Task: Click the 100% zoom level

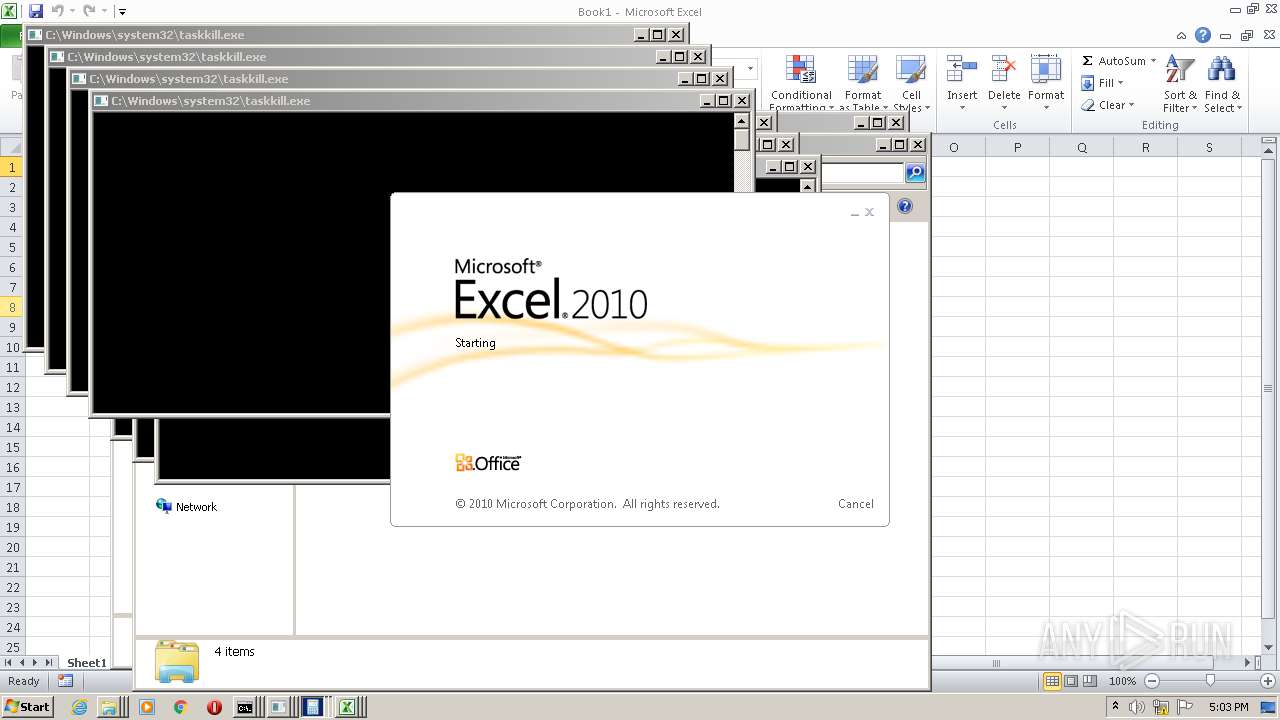Action: coord(1122,681)
